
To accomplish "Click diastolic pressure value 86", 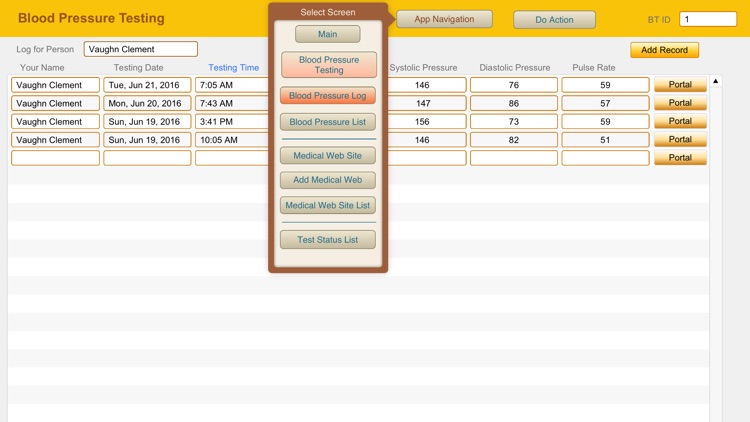I will (x=514, y=103).
